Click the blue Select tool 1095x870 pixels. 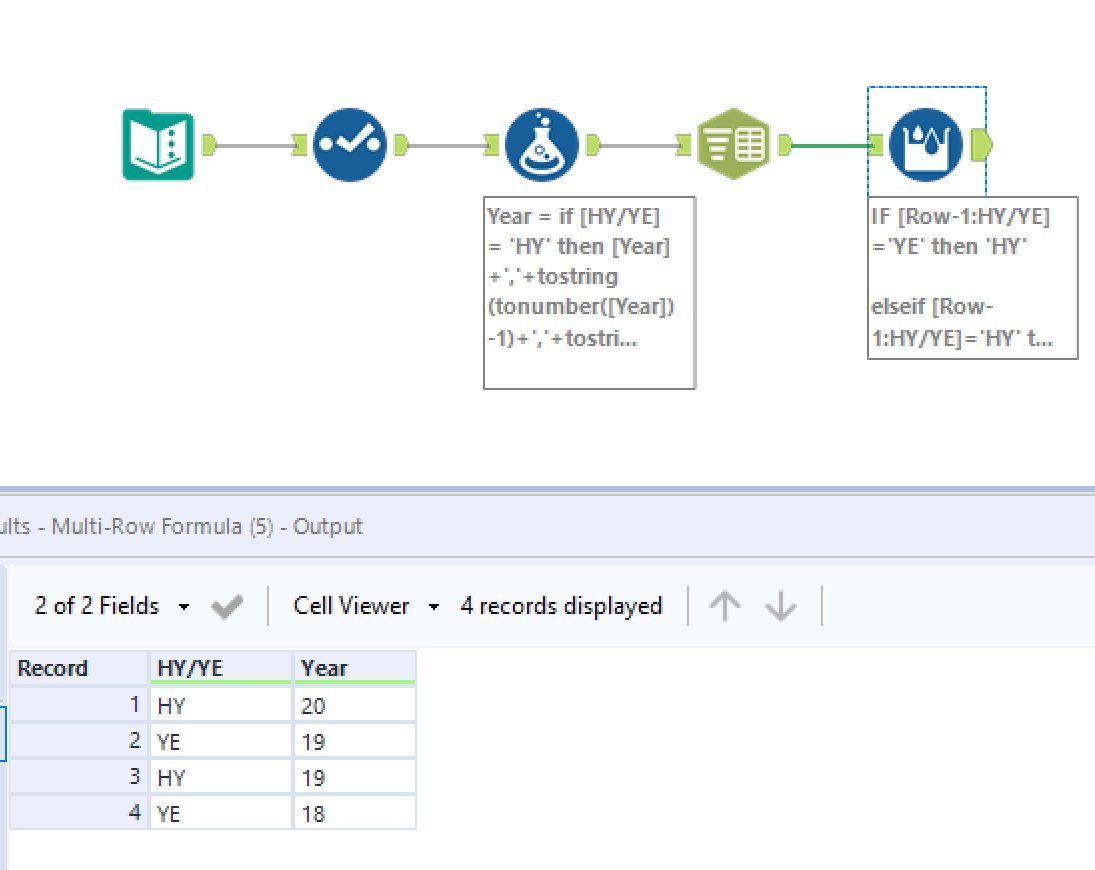click(x=349, y=144)
